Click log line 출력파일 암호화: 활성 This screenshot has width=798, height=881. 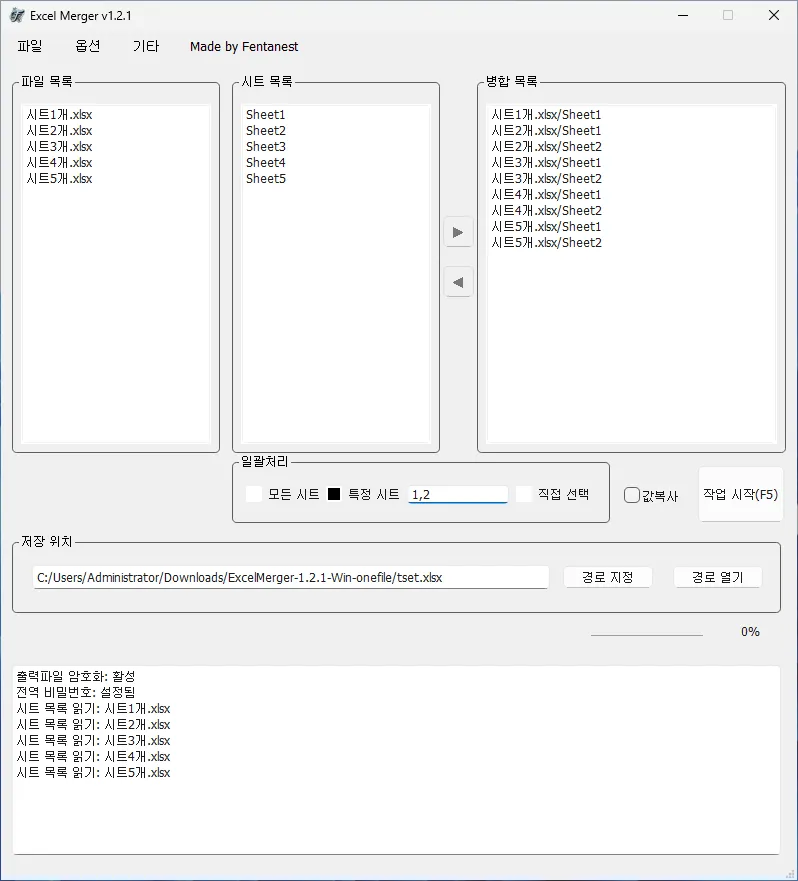(76, 676)
